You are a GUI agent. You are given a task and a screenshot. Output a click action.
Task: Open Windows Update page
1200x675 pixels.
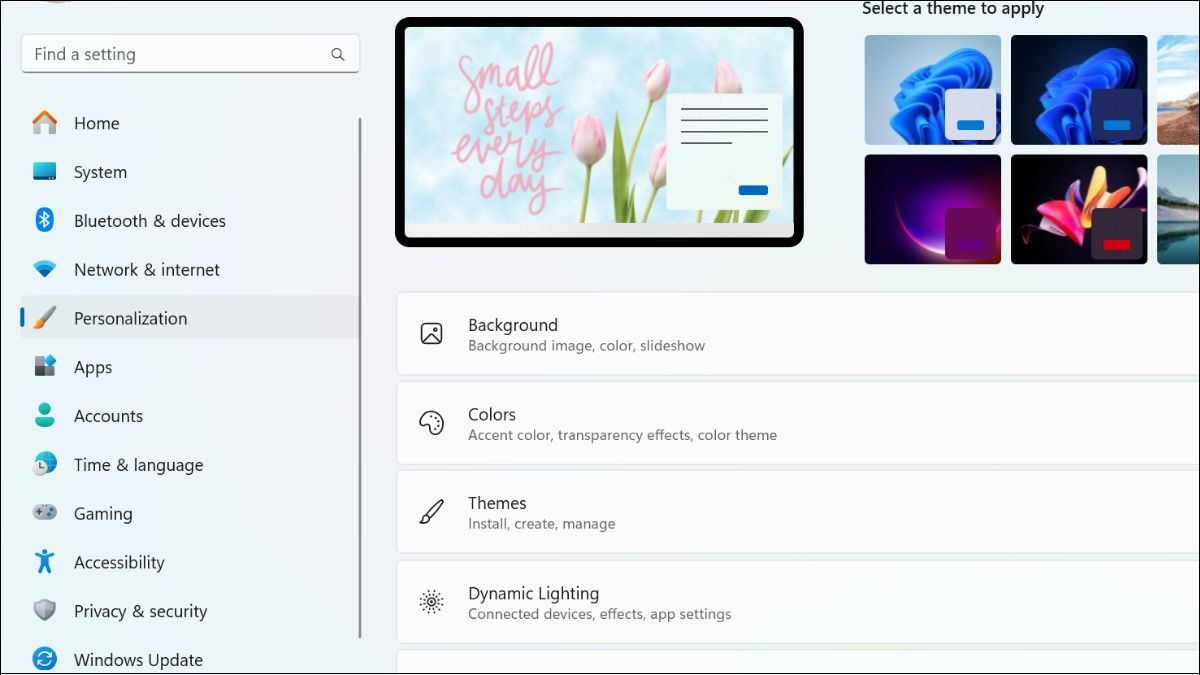click(190, 659)
